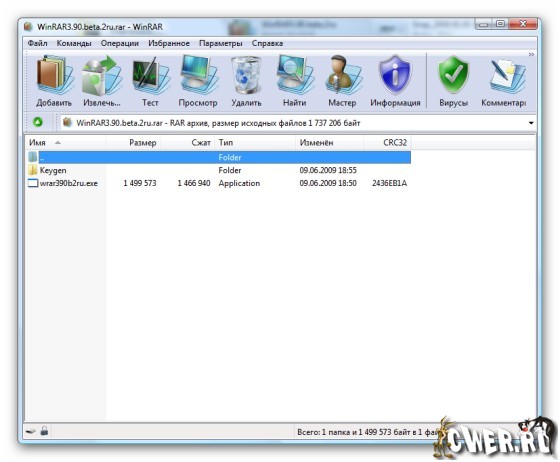Image resolution: width=560 pixels, height=462 pixels.
Task: Select the Keygen folder in list
Action: (52, 170)
